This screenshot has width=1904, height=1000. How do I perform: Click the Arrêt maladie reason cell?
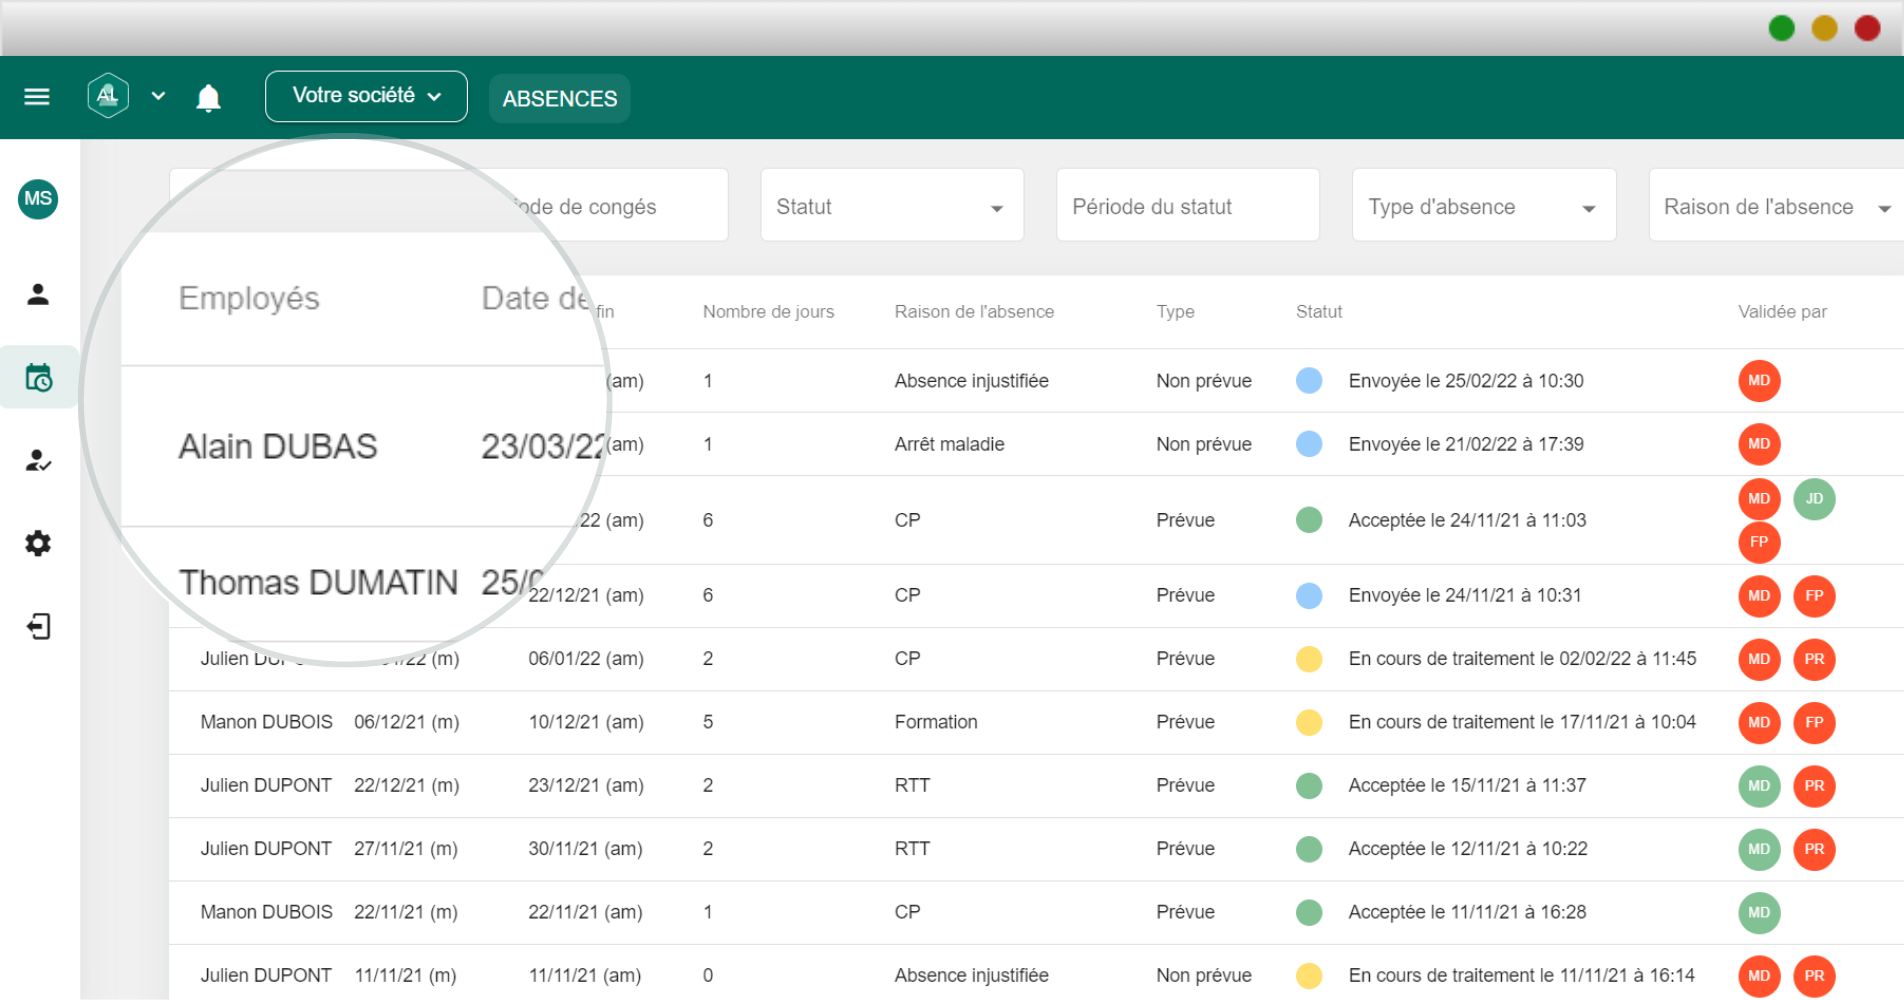[949, 444]
